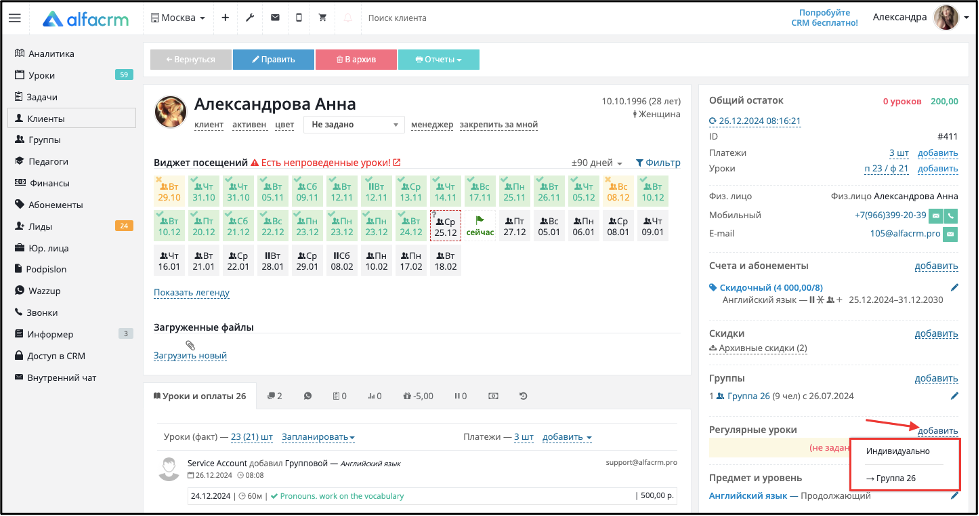Select Индивидуально from the popup menu

tap(898, 451)
